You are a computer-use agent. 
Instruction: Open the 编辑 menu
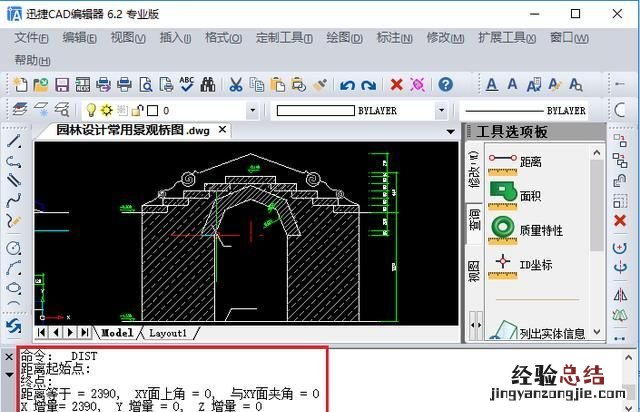[79, 38]
